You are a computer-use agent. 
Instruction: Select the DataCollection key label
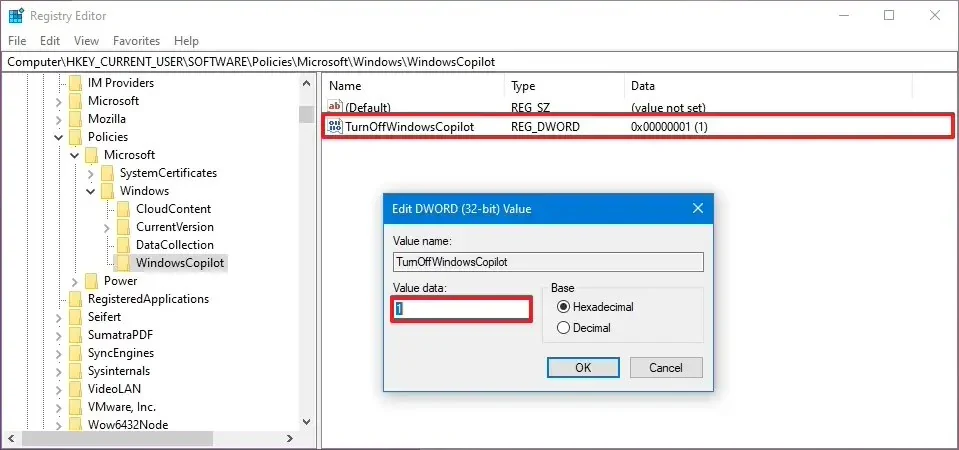[x=175, y=245]
